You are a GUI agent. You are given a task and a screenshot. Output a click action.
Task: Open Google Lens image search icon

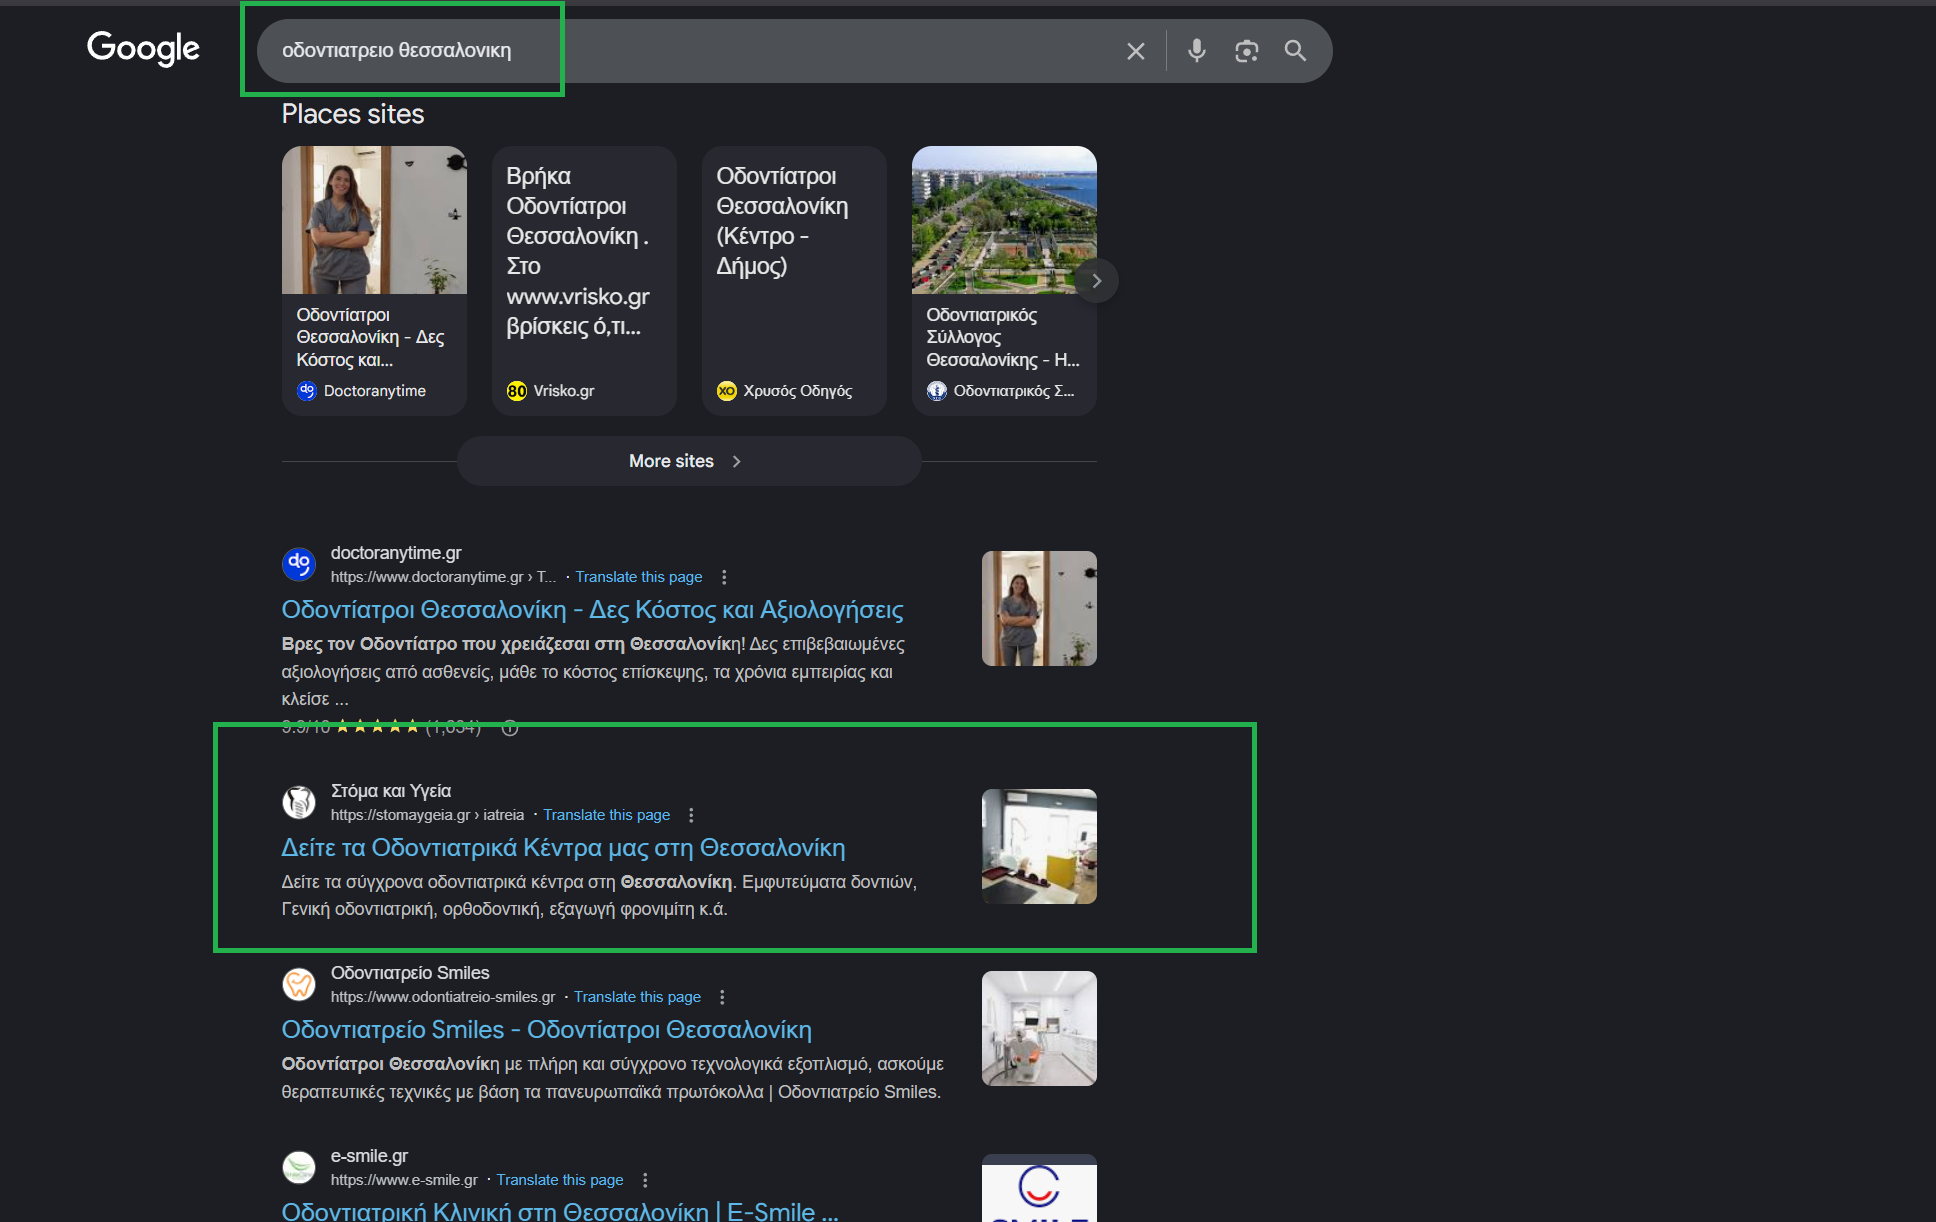pos(1246,51)
